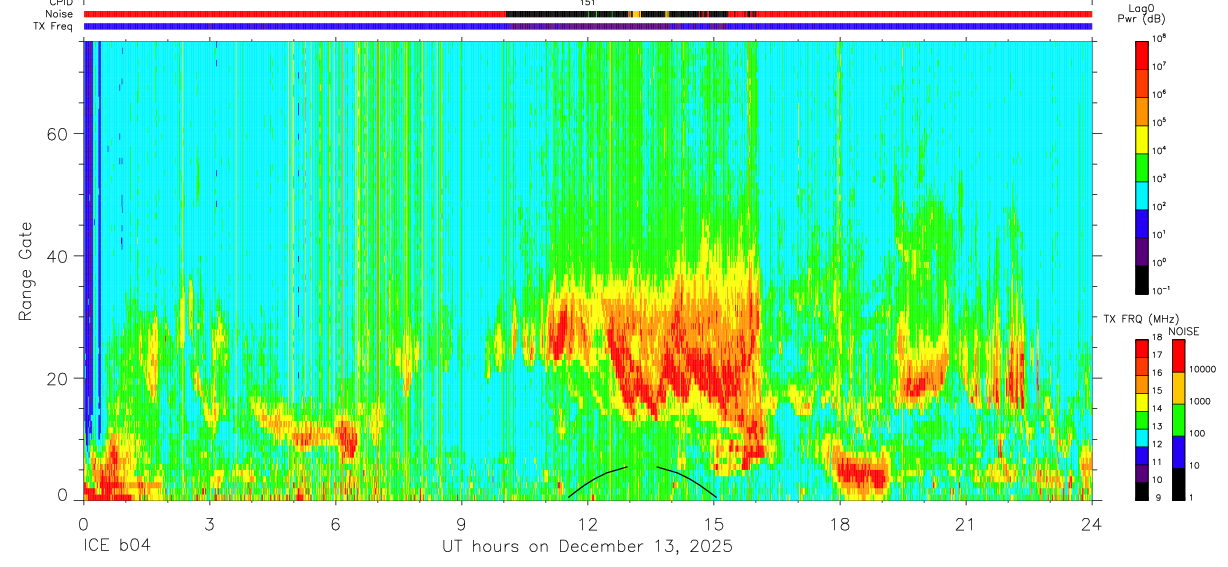Select blue 11–12 MHz segment in TX FRQ legend
Screen dimensions: 1228x567
point(1142,456)
